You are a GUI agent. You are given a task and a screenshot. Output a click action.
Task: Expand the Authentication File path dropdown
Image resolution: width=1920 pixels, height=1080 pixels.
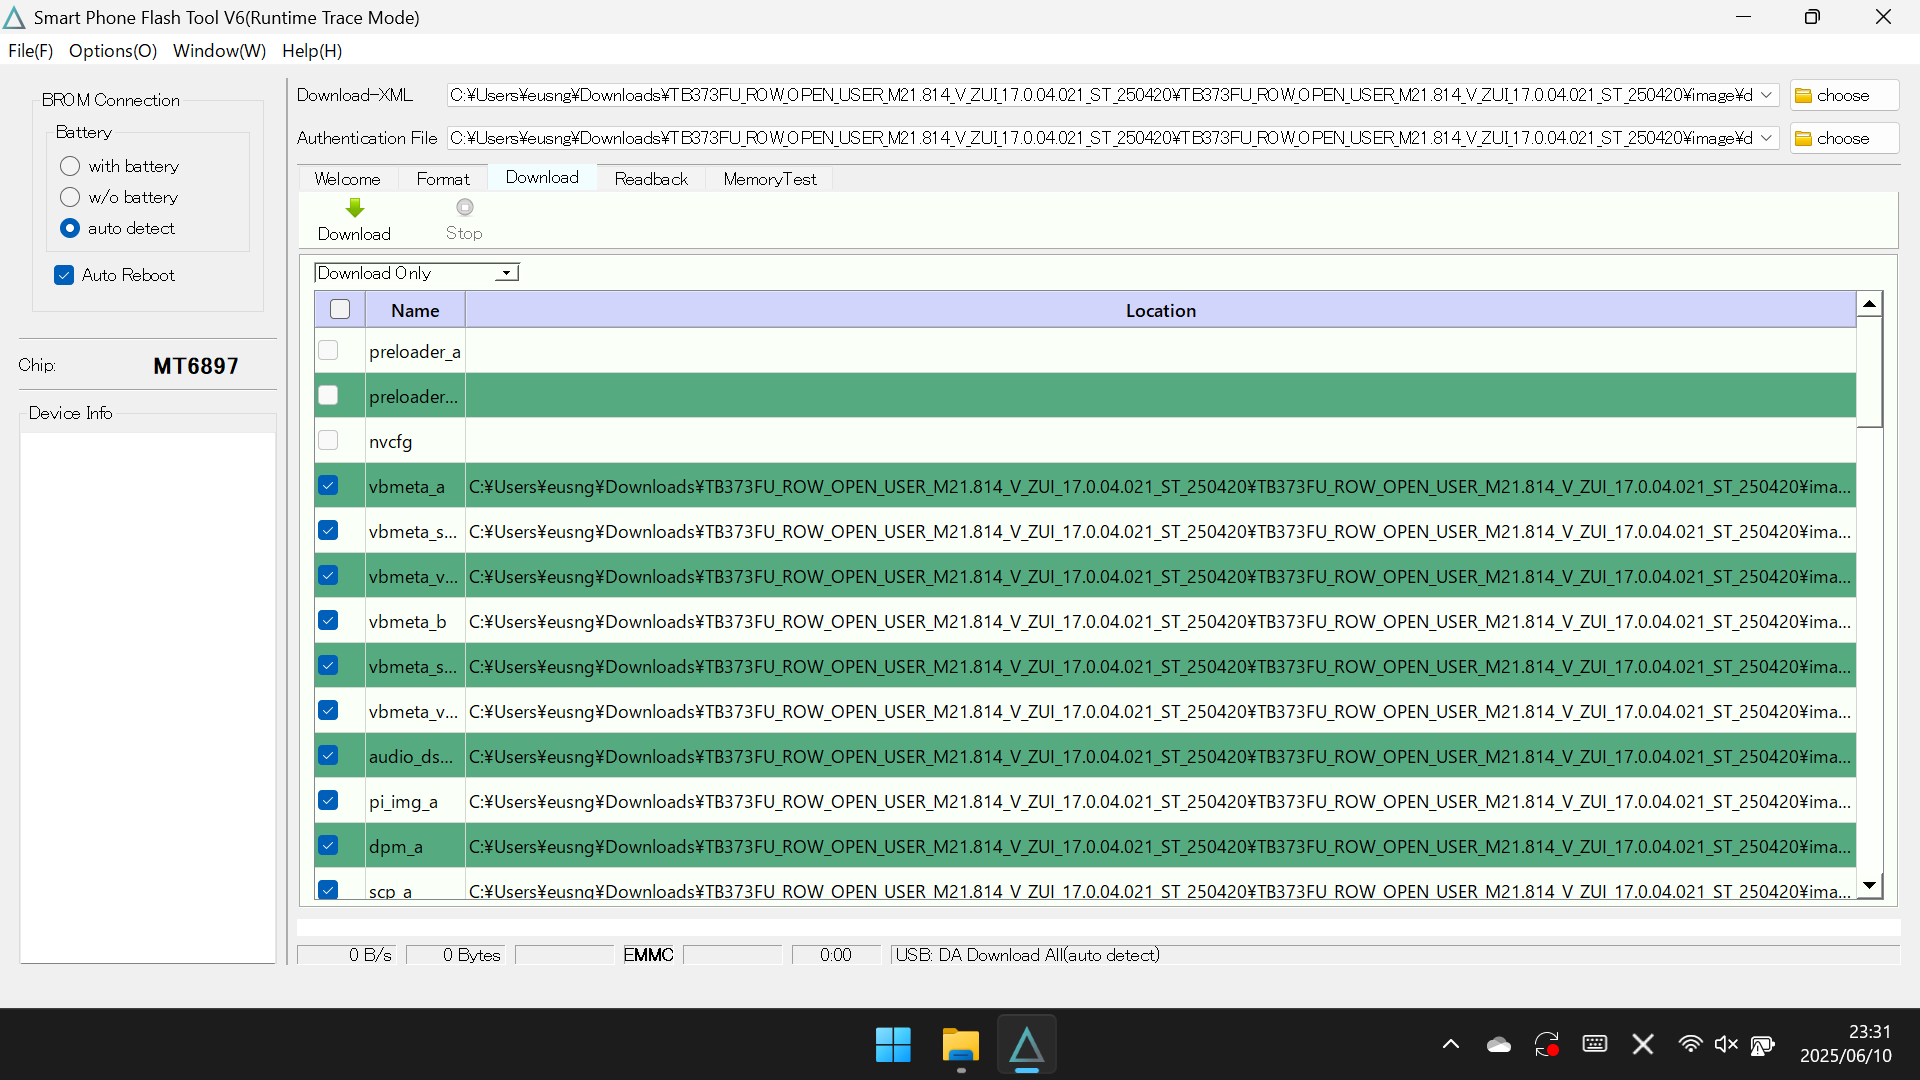coord(1766,138)
